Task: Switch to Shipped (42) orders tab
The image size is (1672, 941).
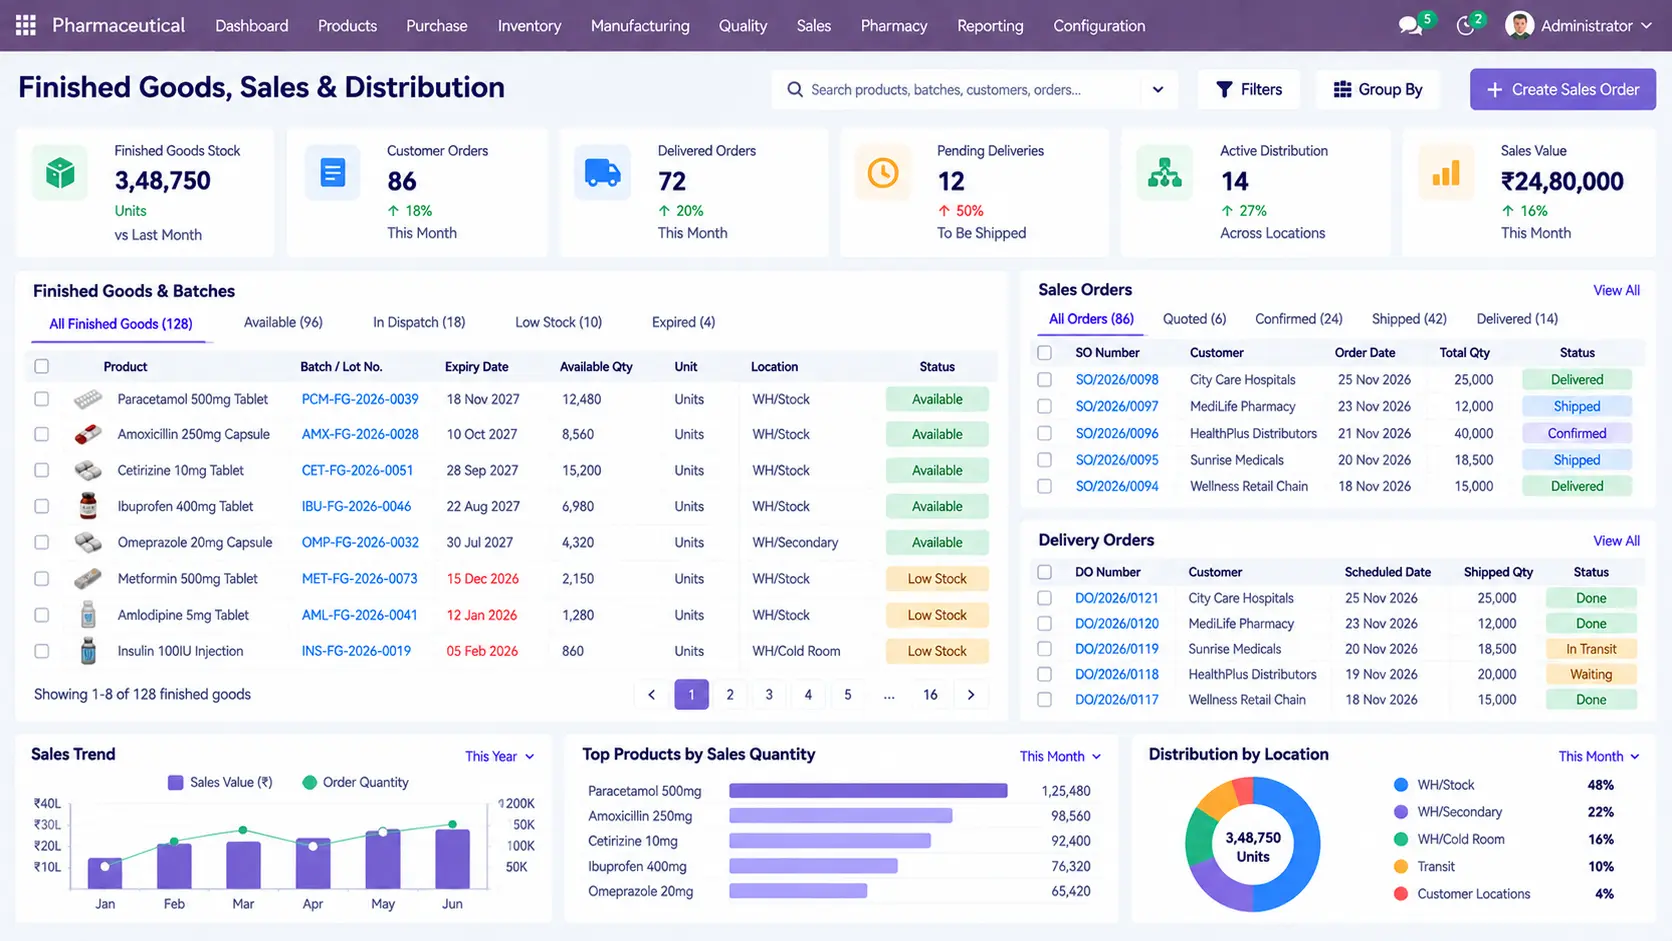Action: point(1409,319)
